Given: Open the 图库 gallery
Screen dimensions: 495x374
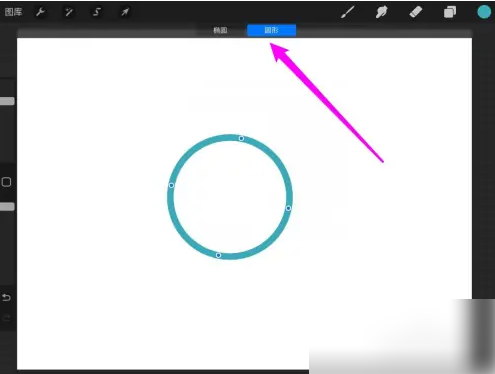Looking at the screenshot, I should 13,12.
